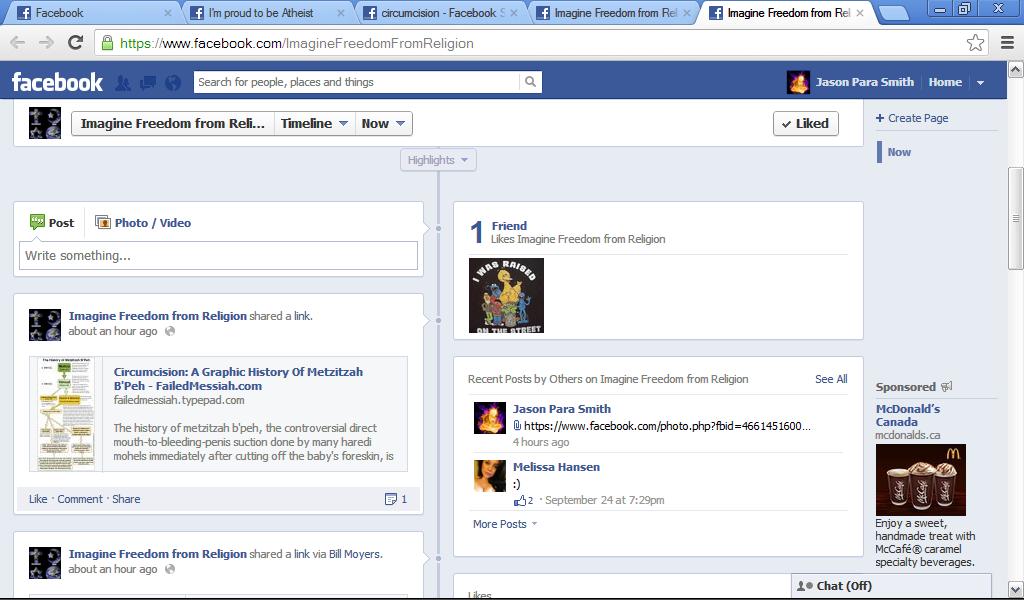Click Friend heading in likes box

tap(509, 226)
